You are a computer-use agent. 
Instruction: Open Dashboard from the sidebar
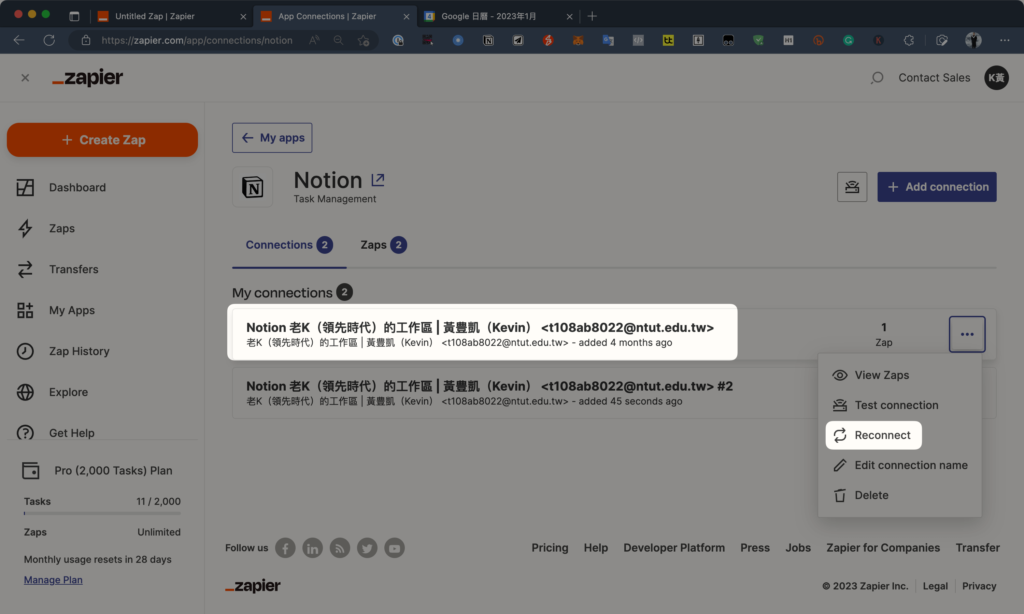[x=77, y=187]
